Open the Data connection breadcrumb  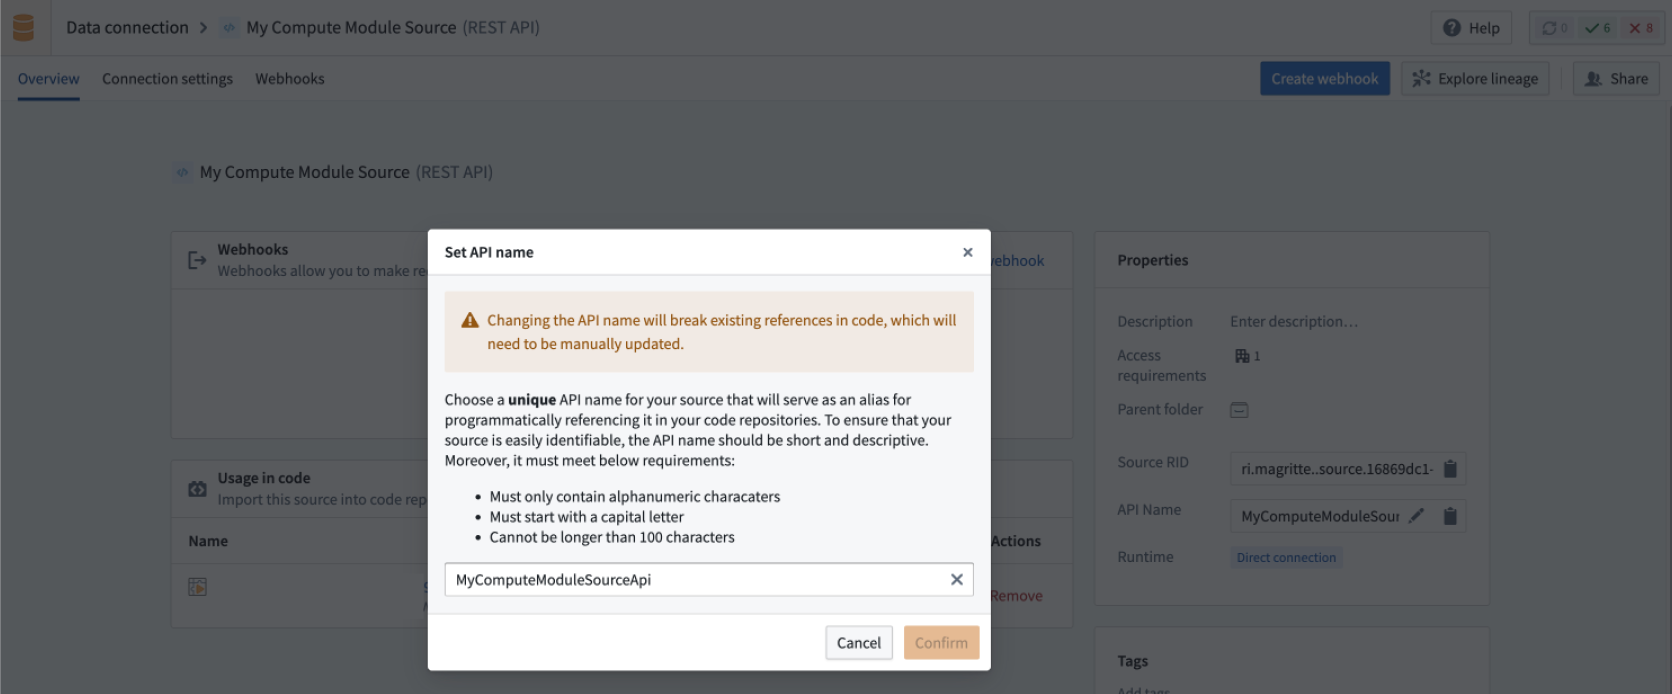pos(125,27)
